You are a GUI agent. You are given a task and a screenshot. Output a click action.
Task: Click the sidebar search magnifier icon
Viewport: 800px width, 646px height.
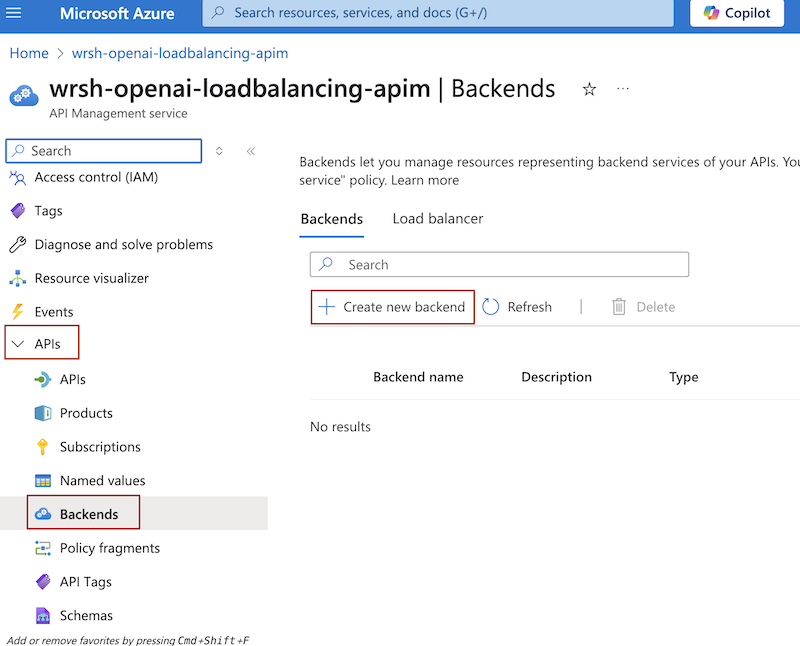point(19,150)
